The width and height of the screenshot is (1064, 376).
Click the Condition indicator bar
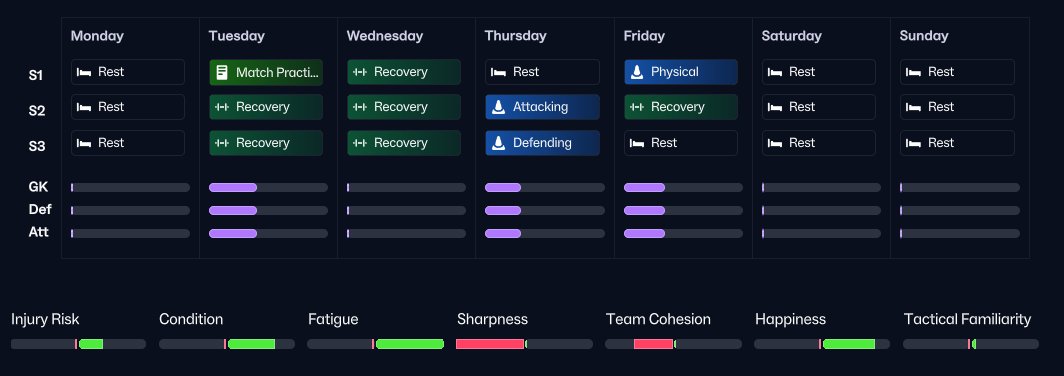(x=227, y=344)
